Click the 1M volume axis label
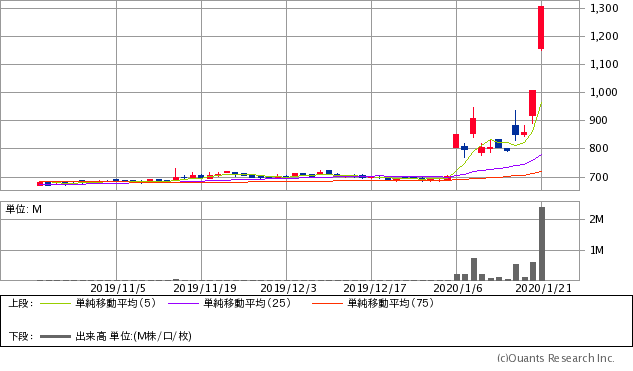This screenshot has width=633, height=371. coord(597,251)
